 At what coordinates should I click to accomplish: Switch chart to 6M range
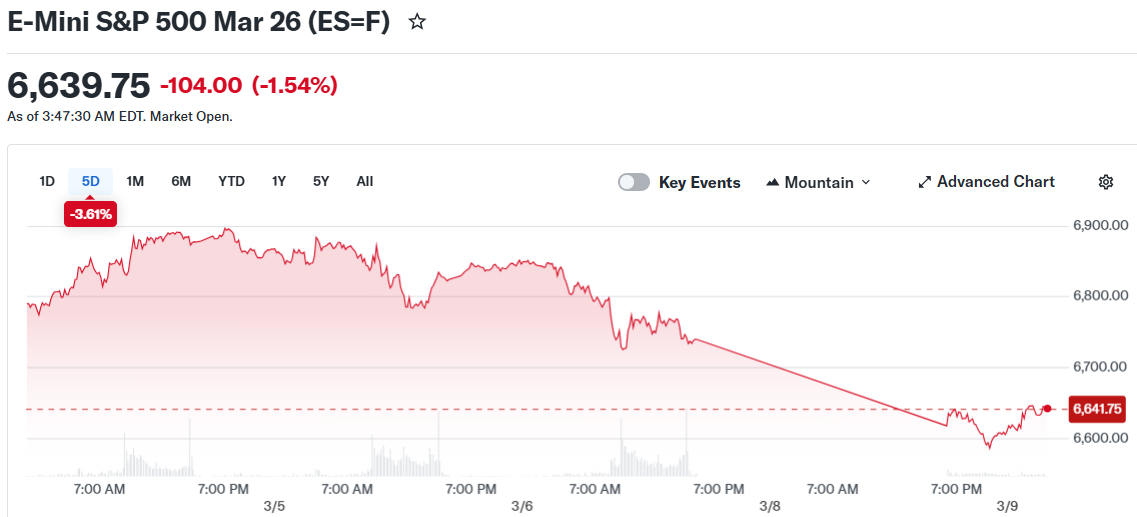point(181,181)
